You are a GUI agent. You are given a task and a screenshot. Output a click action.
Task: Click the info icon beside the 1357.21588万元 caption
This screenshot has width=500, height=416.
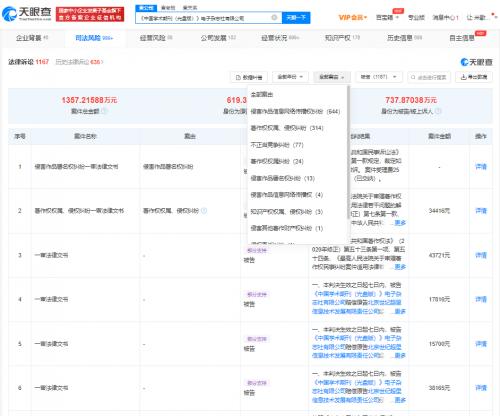click(x=104, y=111)
